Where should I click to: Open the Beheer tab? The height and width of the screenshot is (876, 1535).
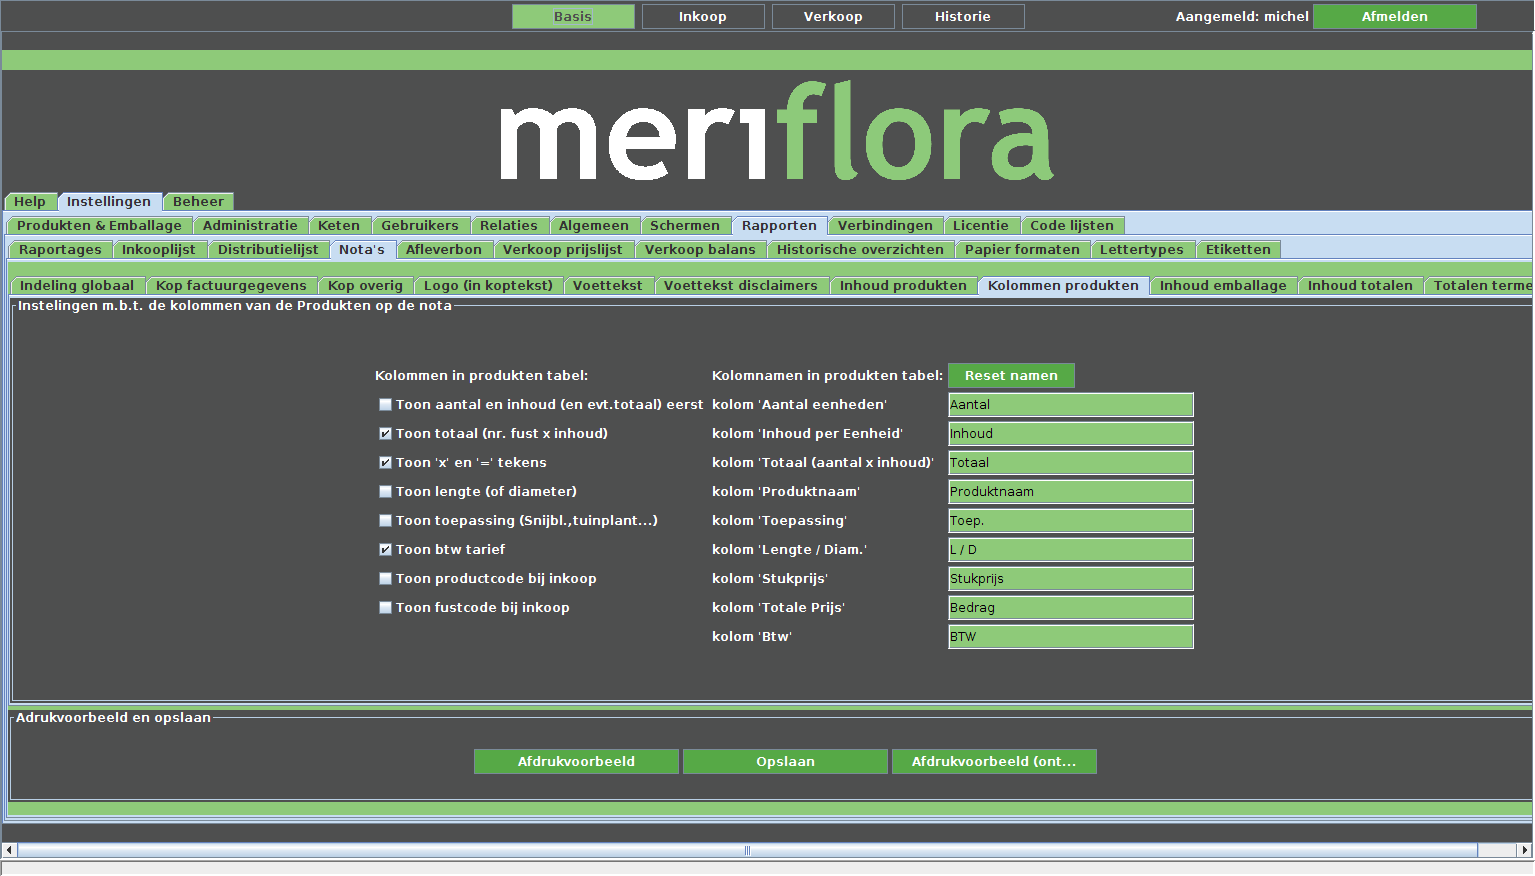pos(198,202)
